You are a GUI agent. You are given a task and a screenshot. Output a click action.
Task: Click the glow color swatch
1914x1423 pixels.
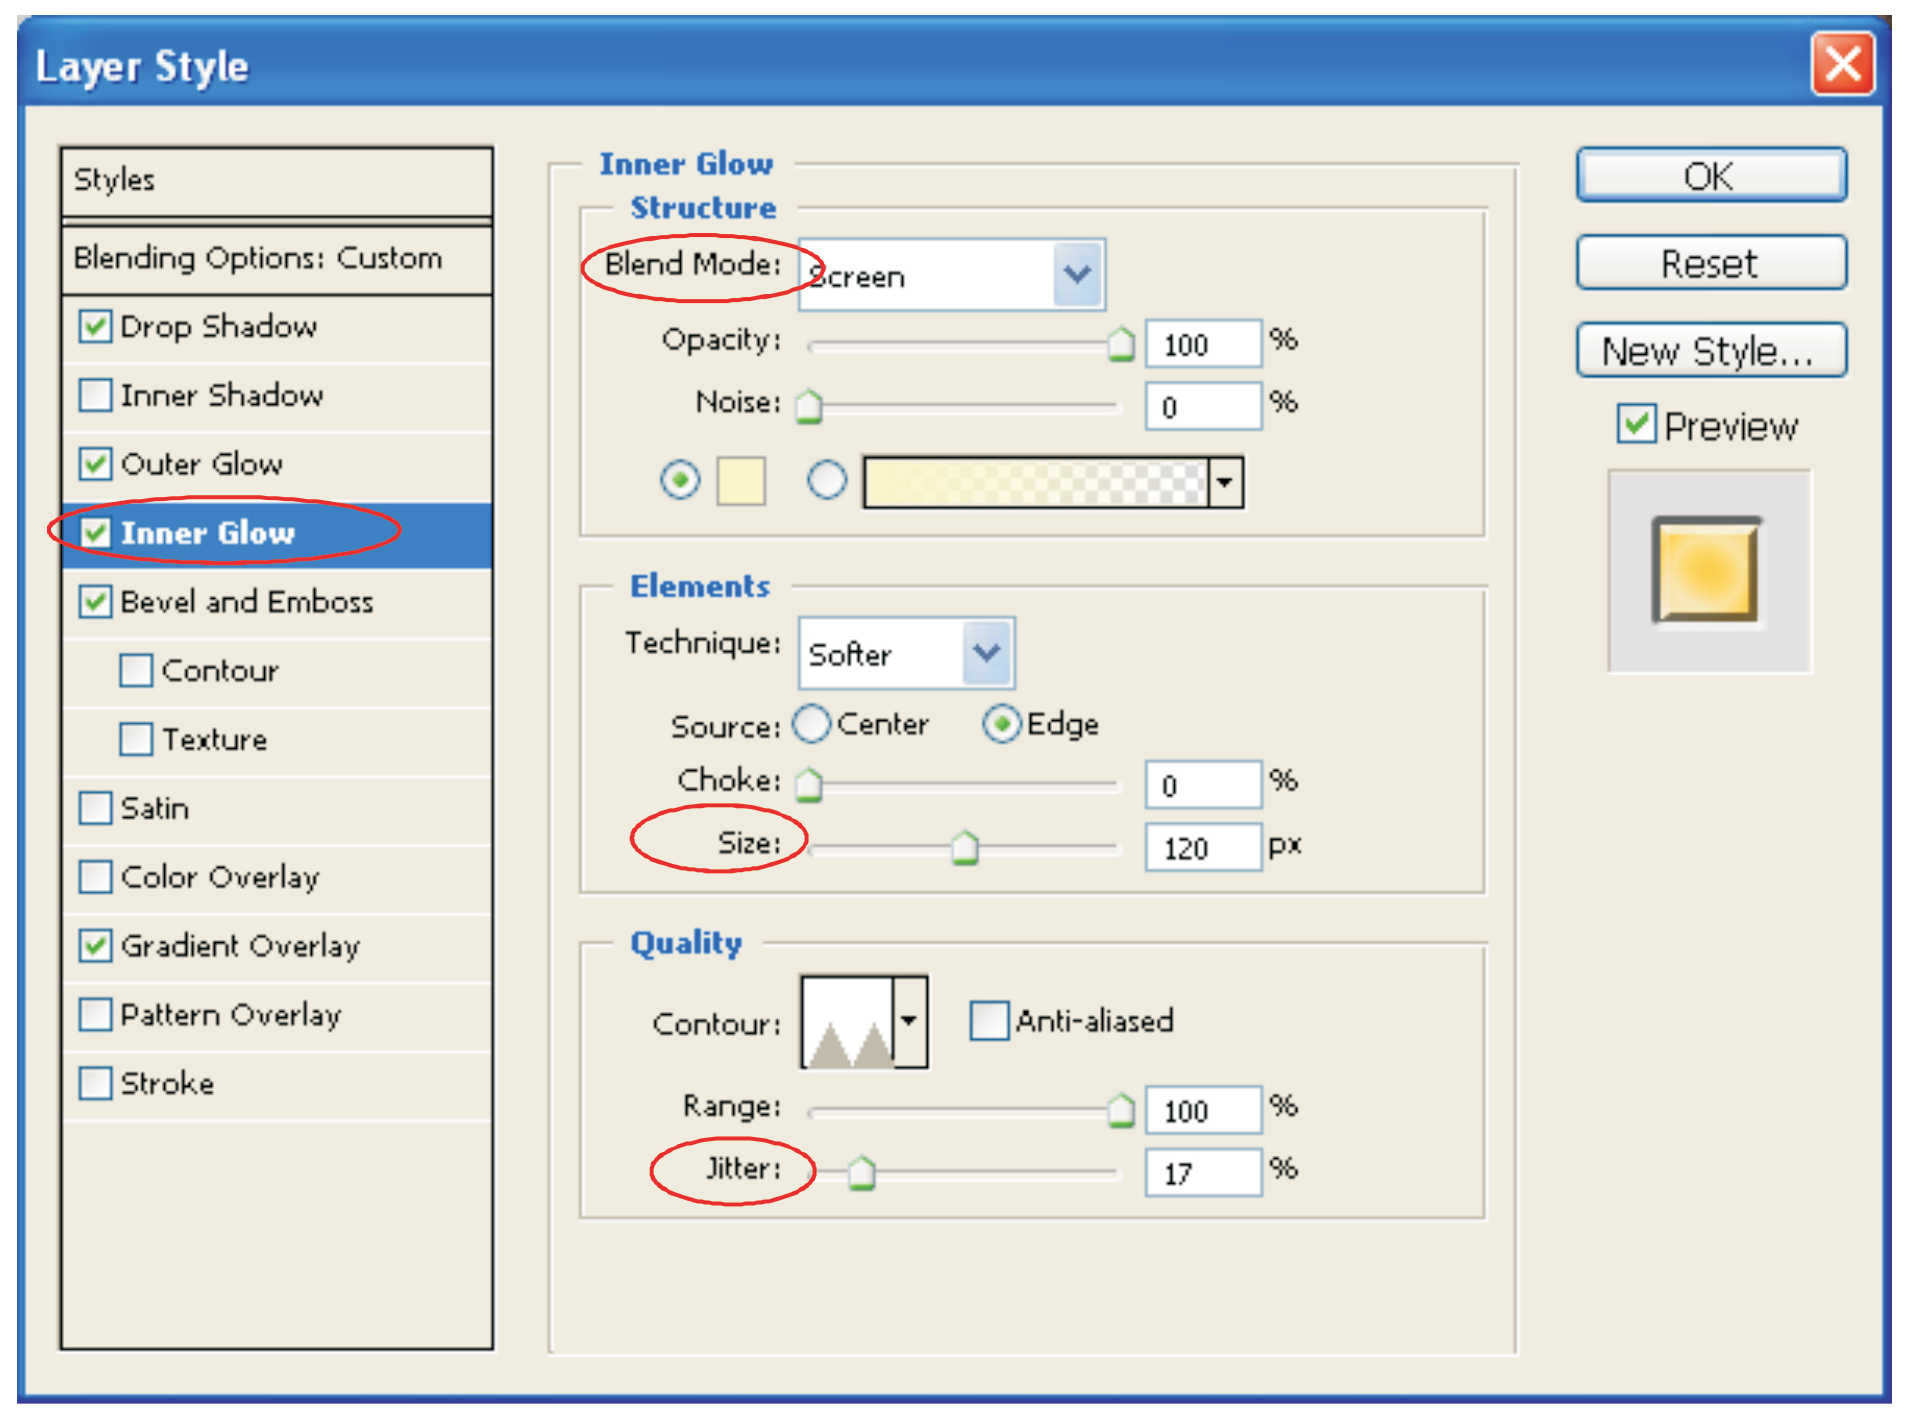pos(740,482)
